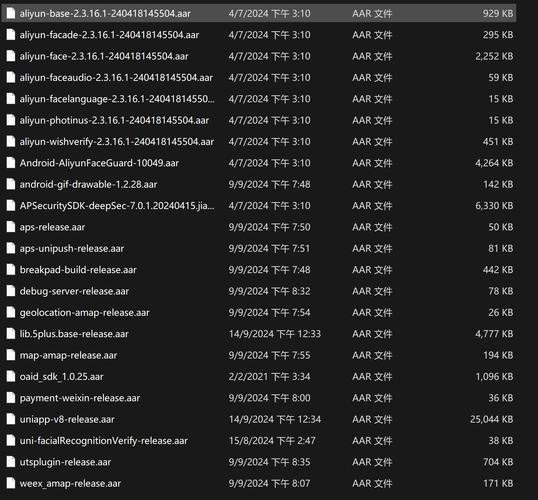The width and height of the screenshot is (538, 500).
Task: Click the icon next to weex_amap-release.aar
Action: (11, 483)
